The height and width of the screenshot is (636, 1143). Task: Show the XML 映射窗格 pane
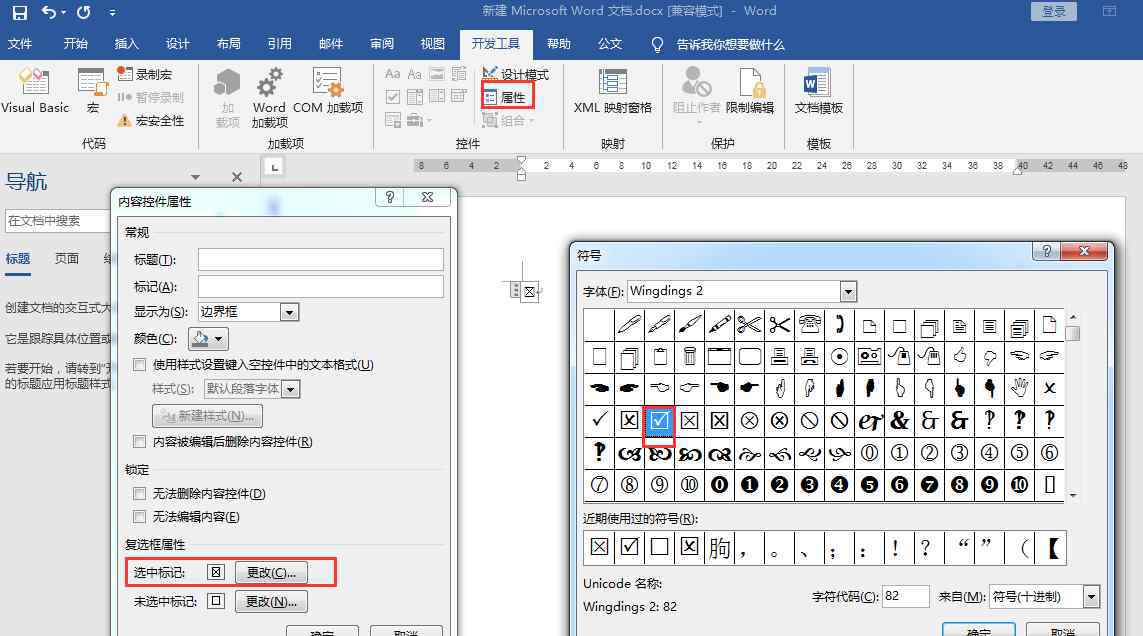(612, 90)
